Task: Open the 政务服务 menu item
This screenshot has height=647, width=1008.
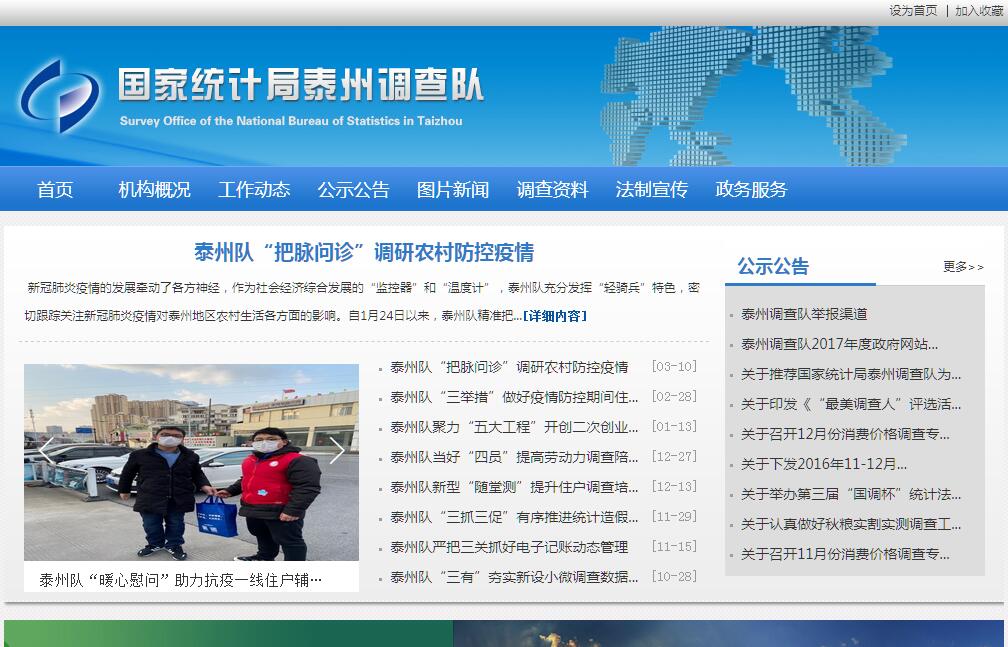Action: point(751,190)
